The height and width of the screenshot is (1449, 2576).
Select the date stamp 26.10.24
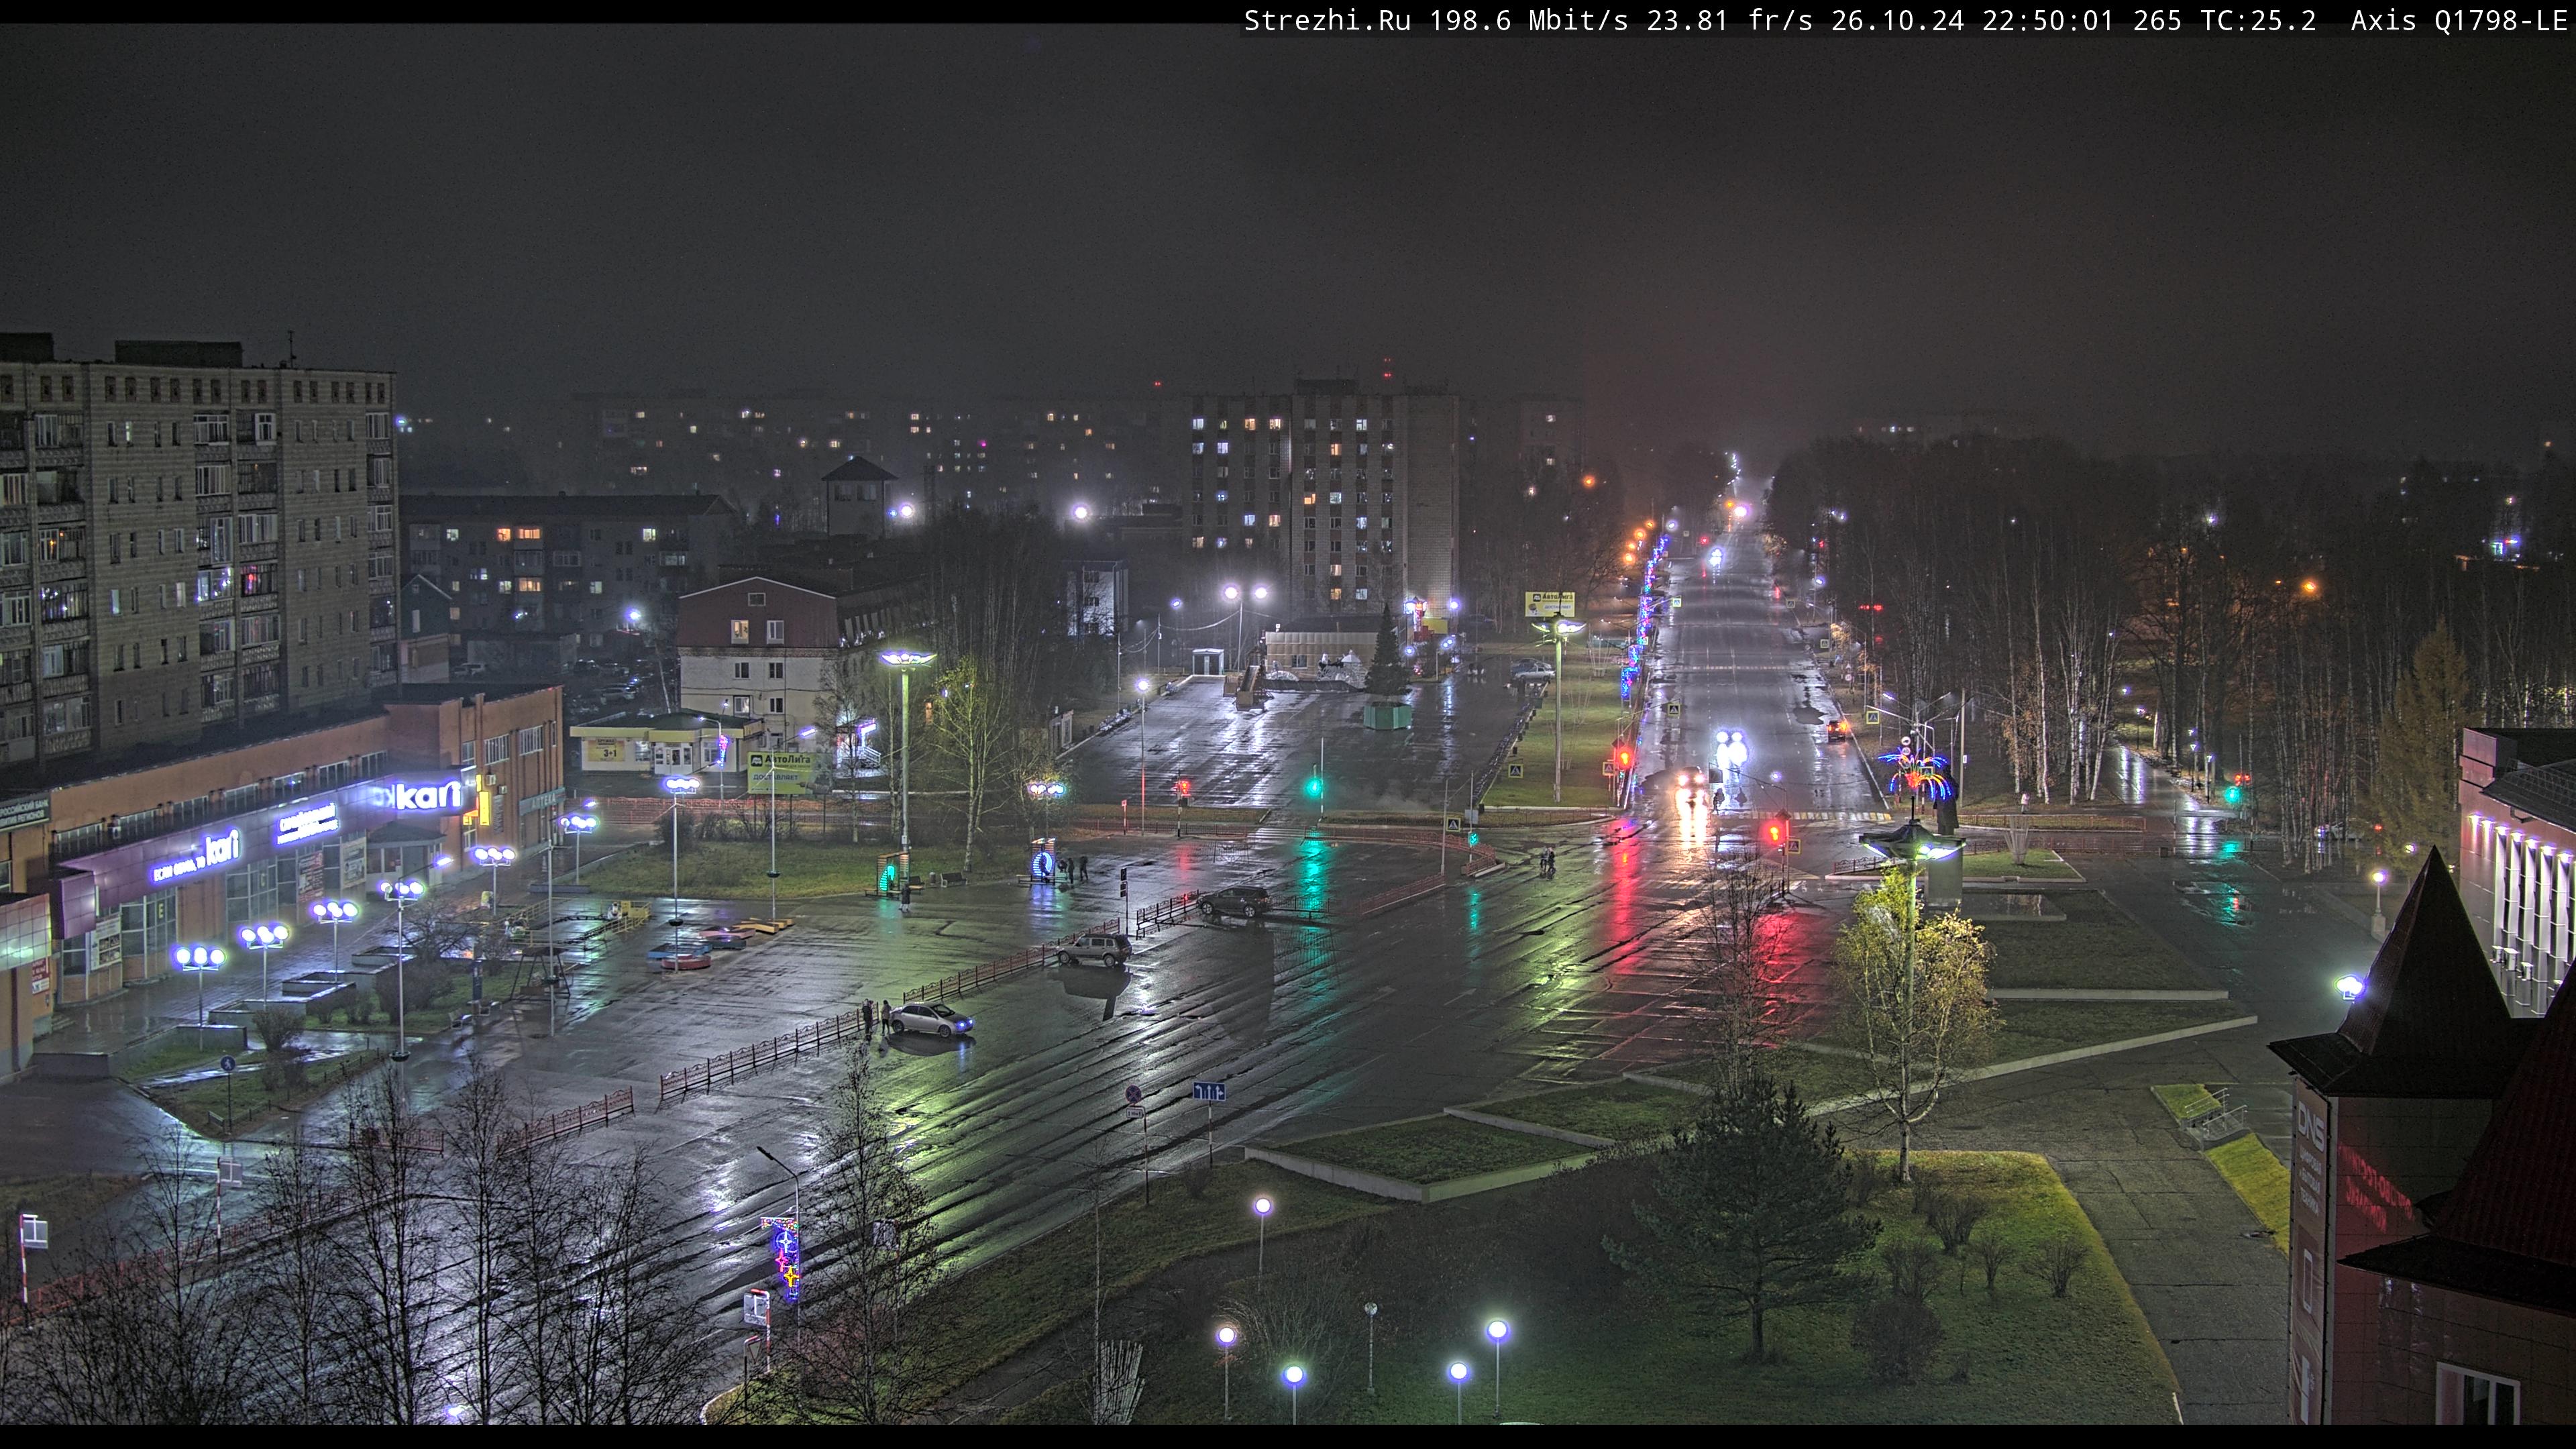[x=1897, y=21]
